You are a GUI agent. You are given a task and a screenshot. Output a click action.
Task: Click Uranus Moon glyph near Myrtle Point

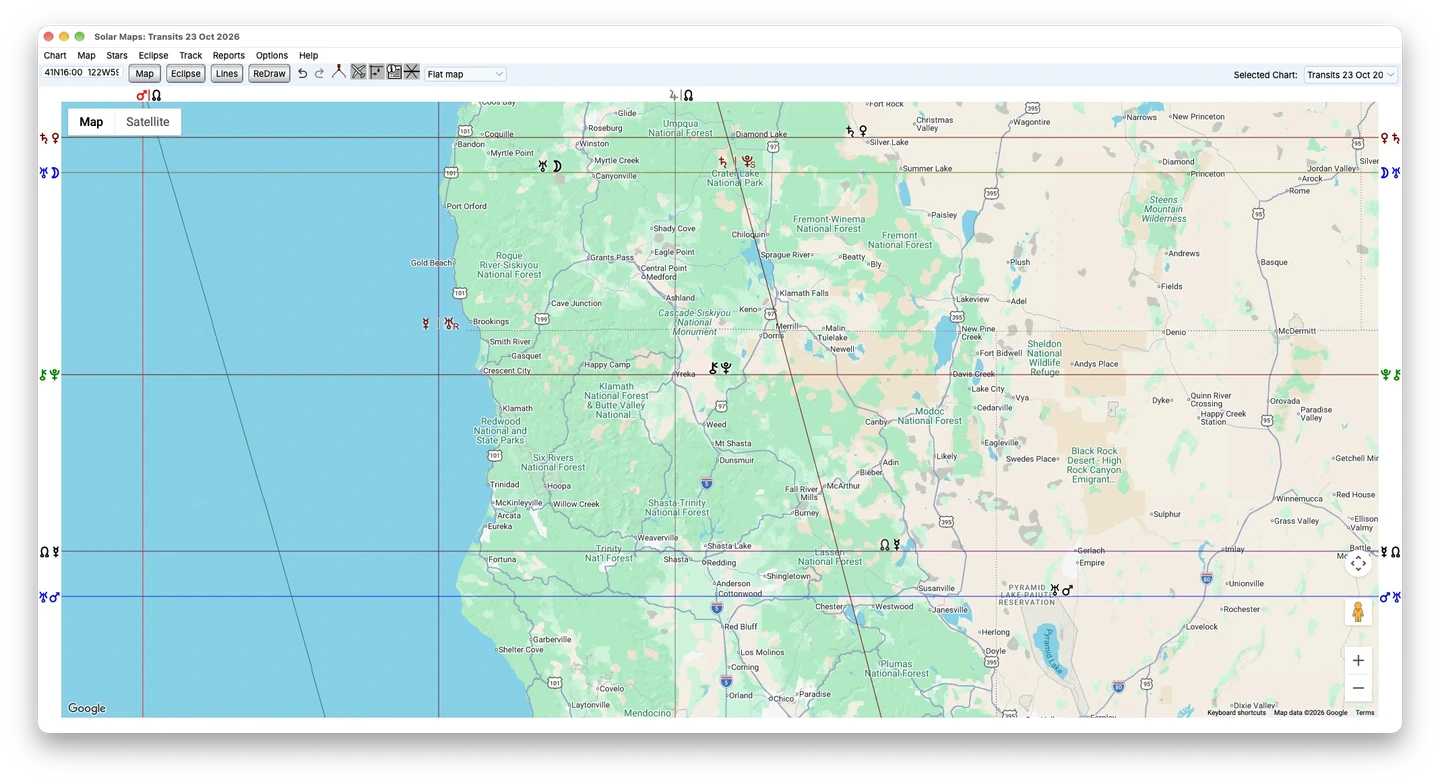pyautogui.click(x=550, y=166)
